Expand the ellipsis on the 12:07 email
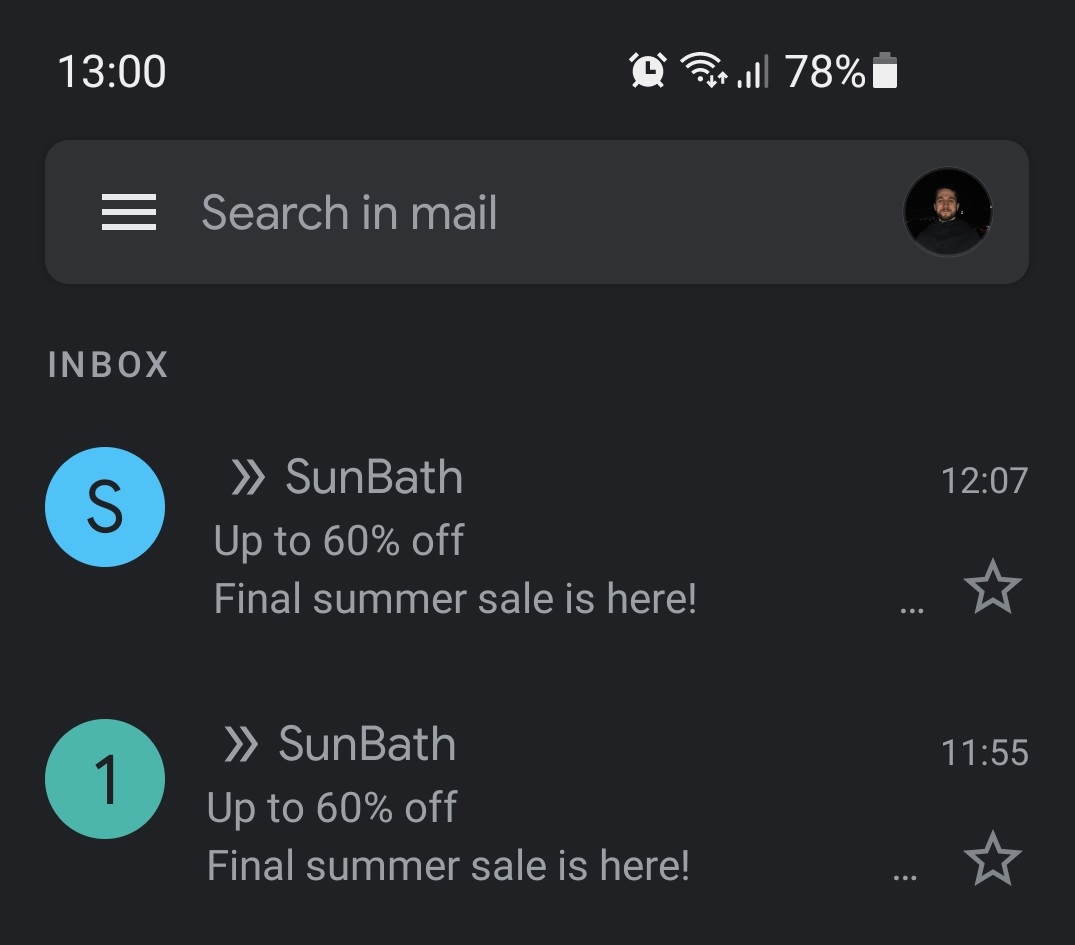 tap(912, 606)
